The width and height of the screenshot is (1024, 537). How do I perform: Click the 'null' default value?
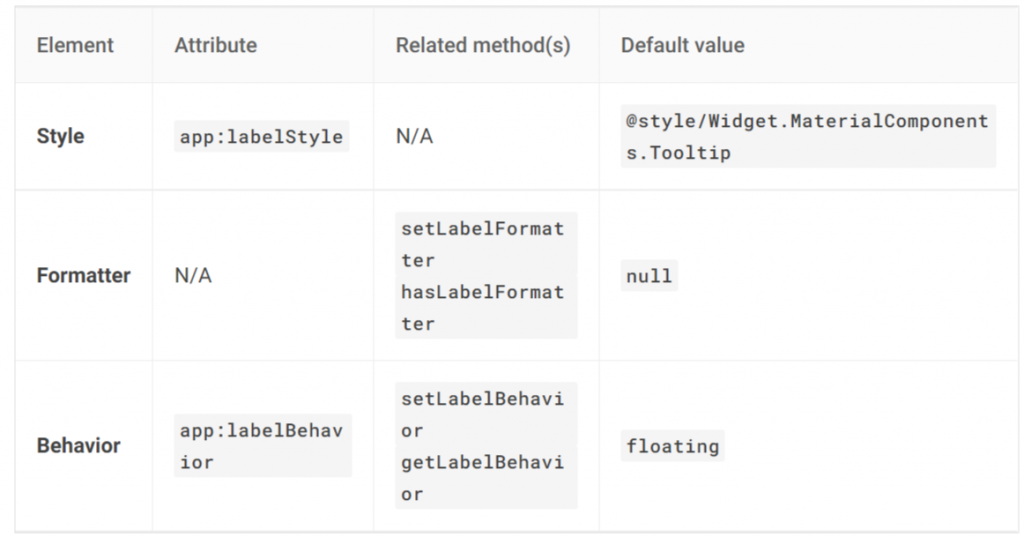(x=649, y=275)
